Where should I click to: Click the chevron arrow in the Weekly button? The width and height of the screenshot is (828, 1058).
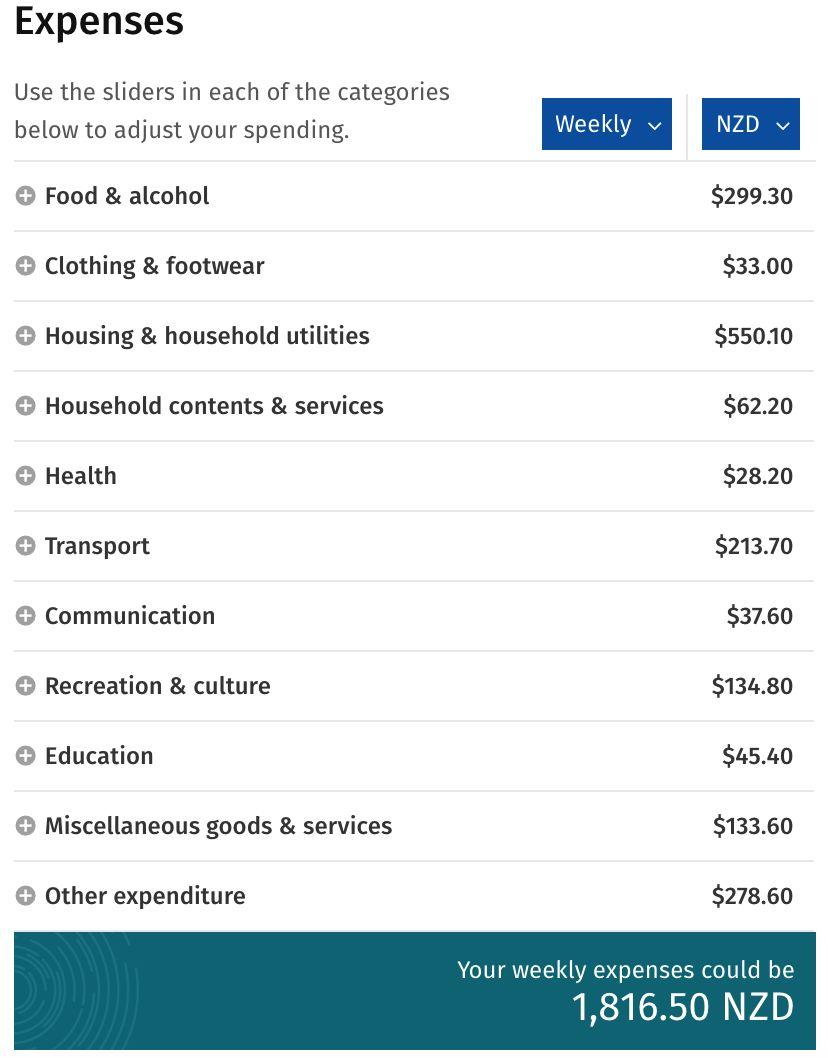tap(655, 126)
